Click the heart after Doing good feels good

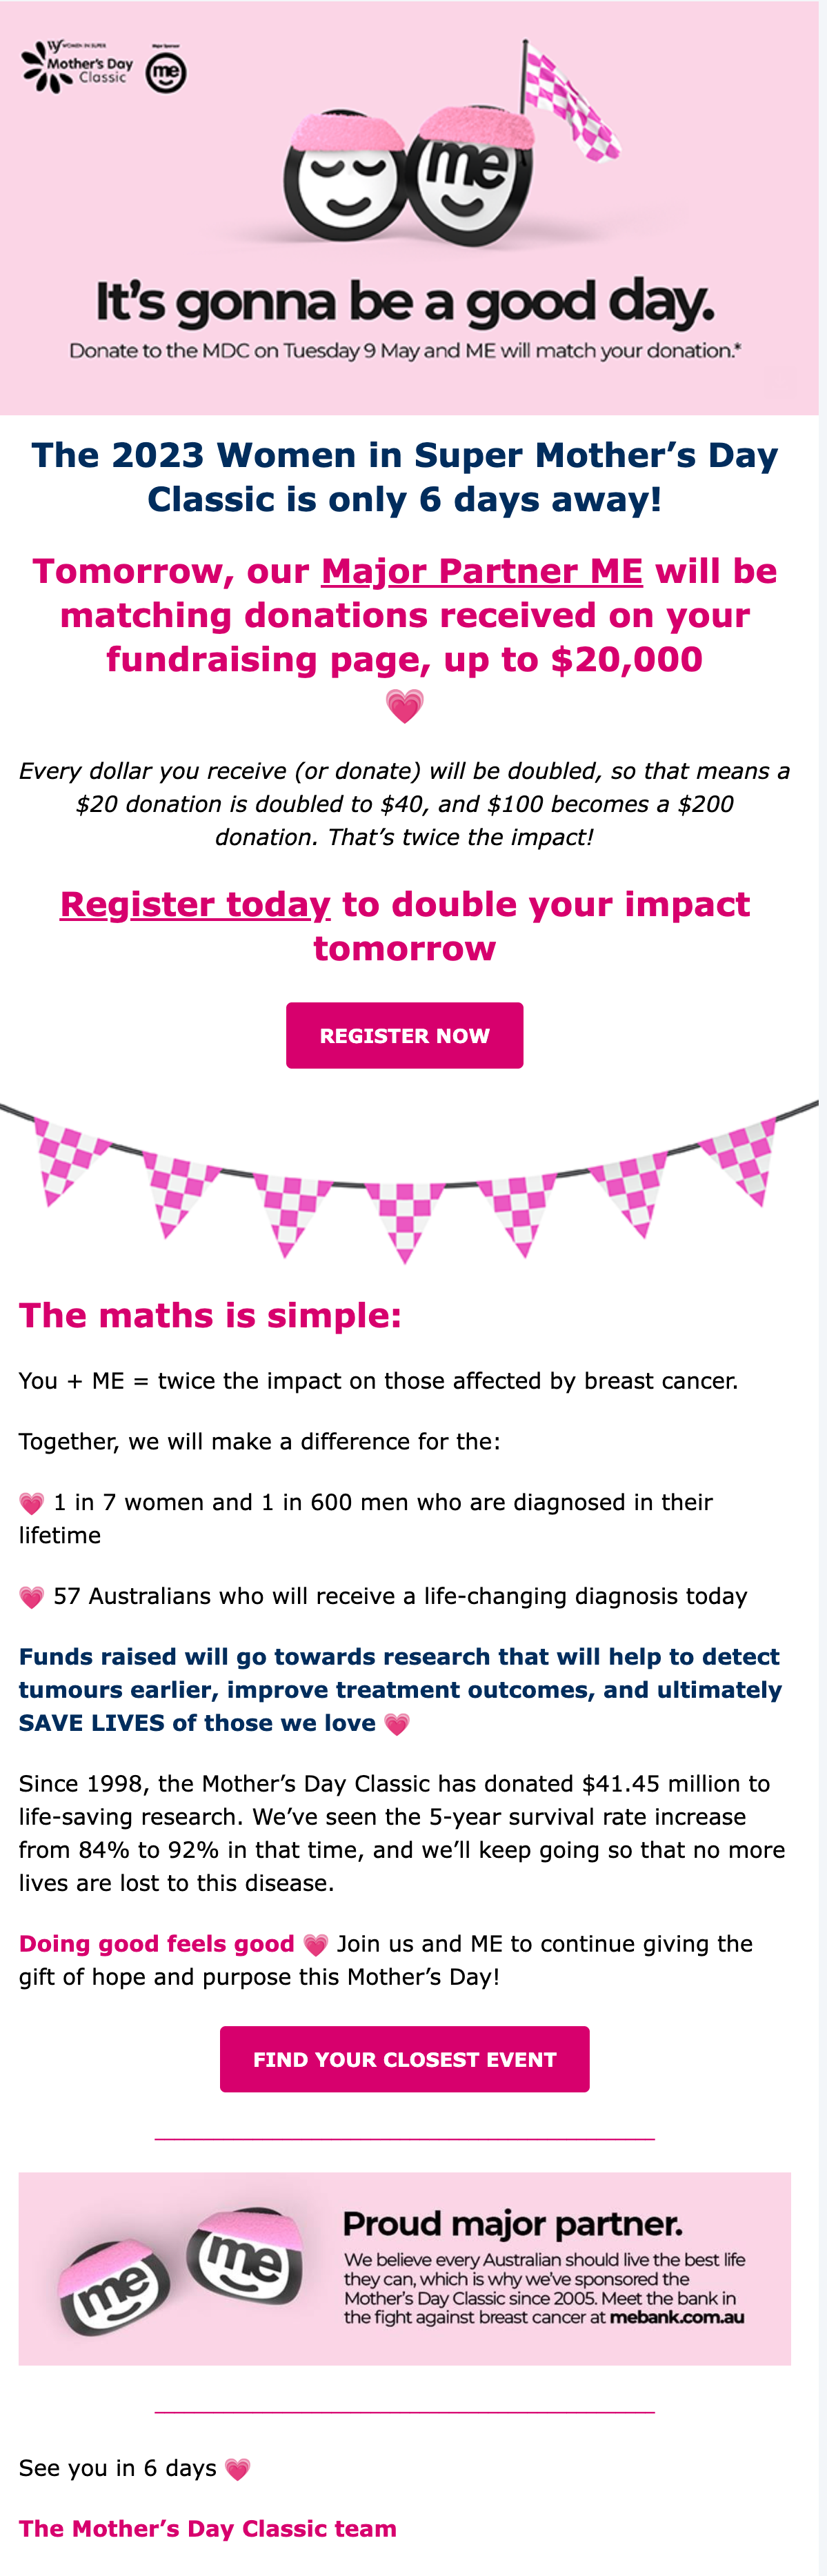(x=315, y=1945)
